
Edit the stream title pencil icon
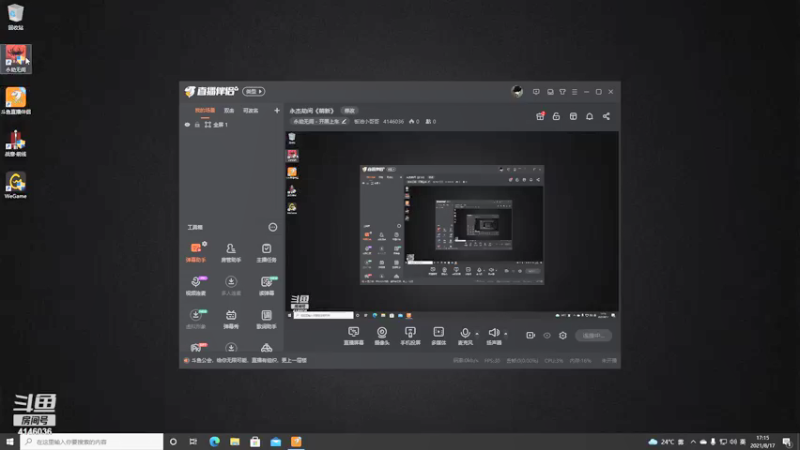(344, 121)
